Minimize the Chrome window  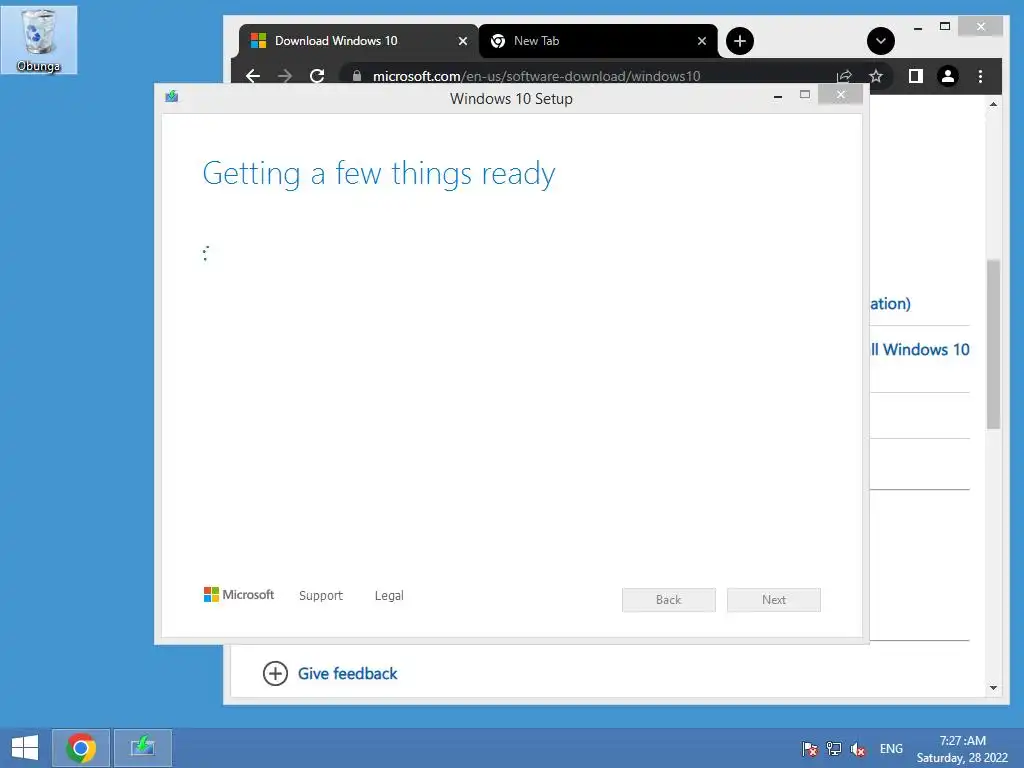point(918,28)
